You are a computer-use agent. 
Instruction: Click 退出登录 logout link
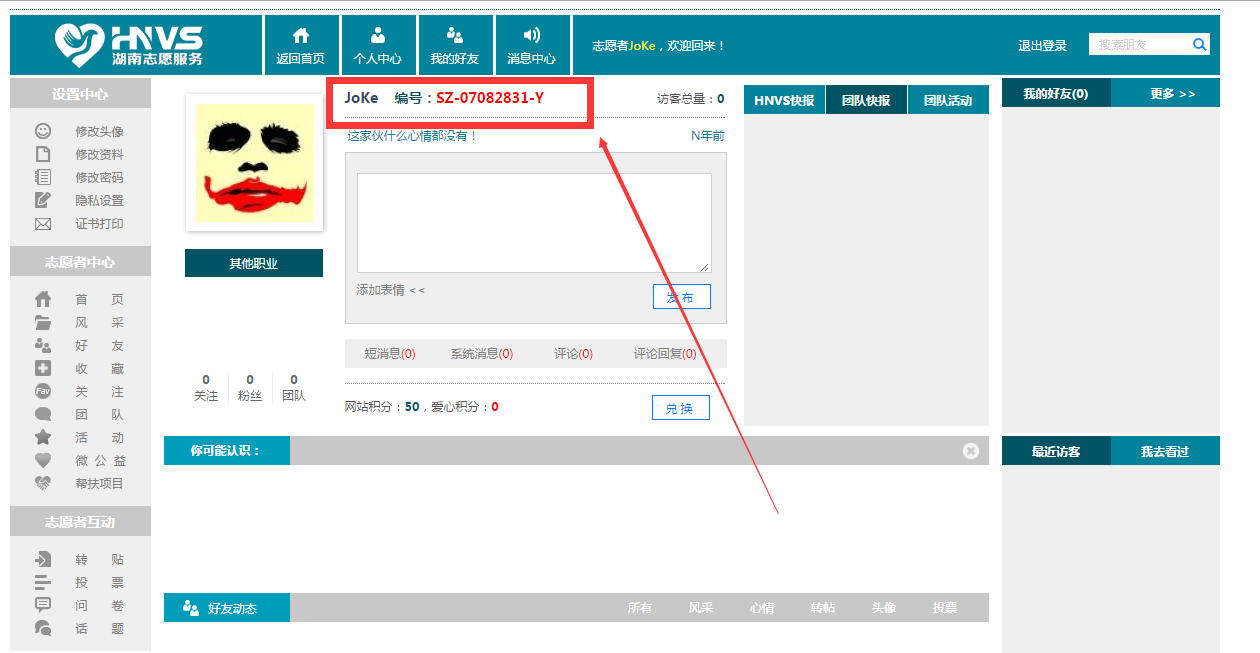1042,46
